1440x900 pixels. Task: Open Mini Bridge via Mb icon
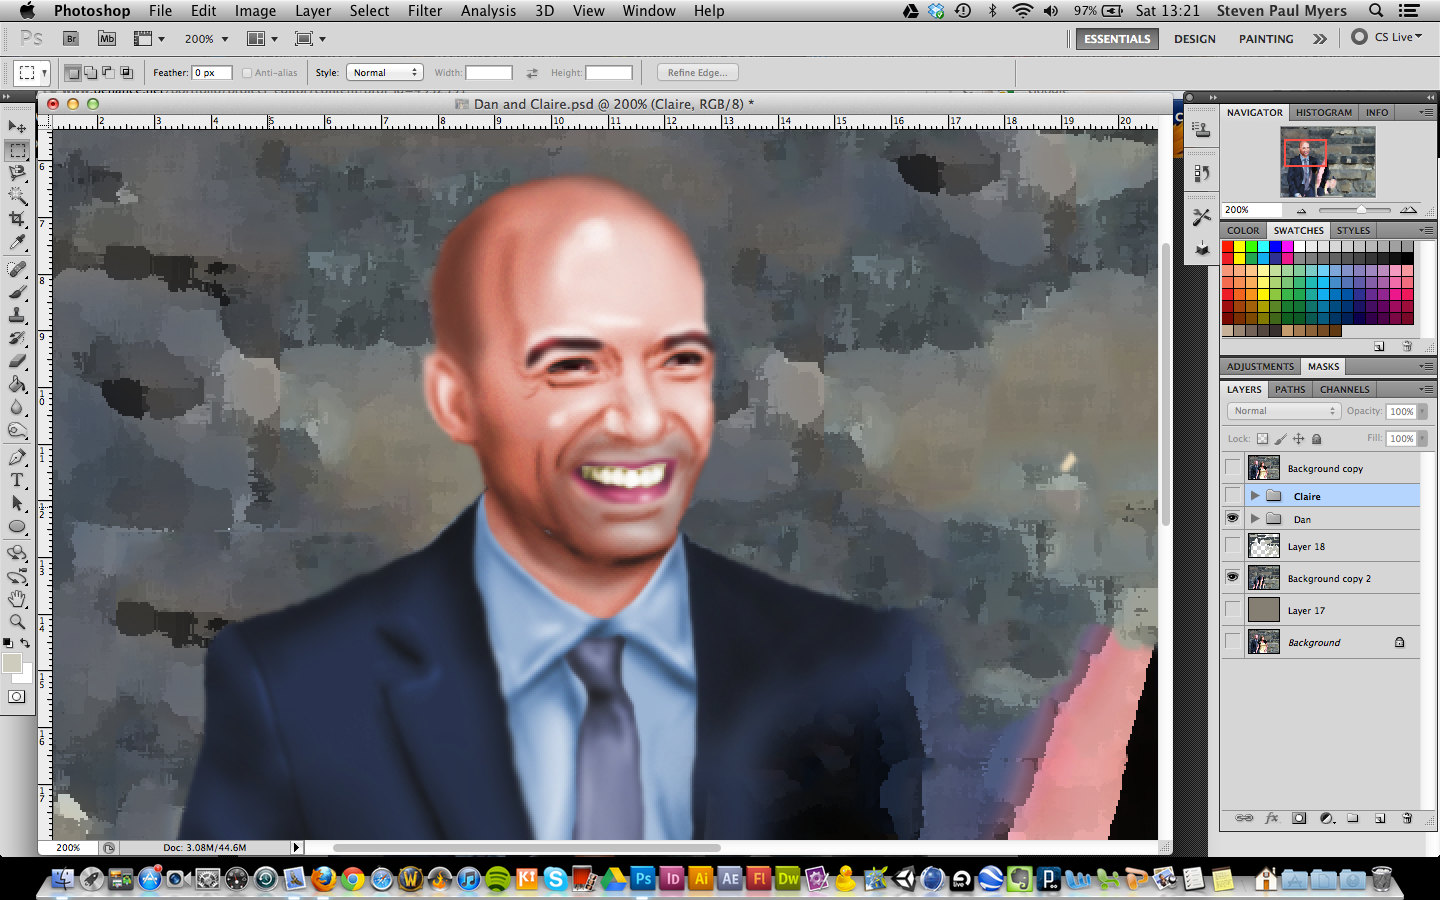pos(107,39)
